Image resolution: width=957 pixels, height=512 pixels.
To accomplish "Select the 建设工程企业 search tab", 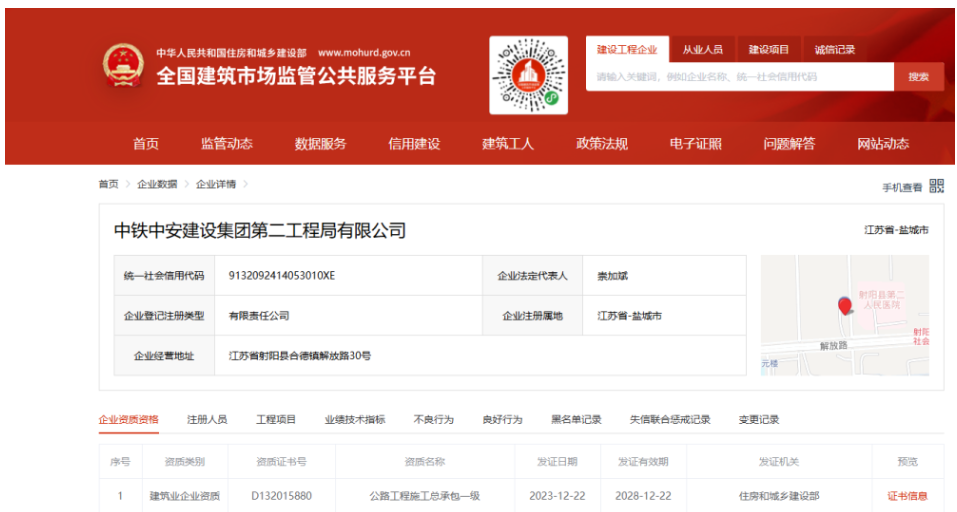I will click(x=627, y=49).
